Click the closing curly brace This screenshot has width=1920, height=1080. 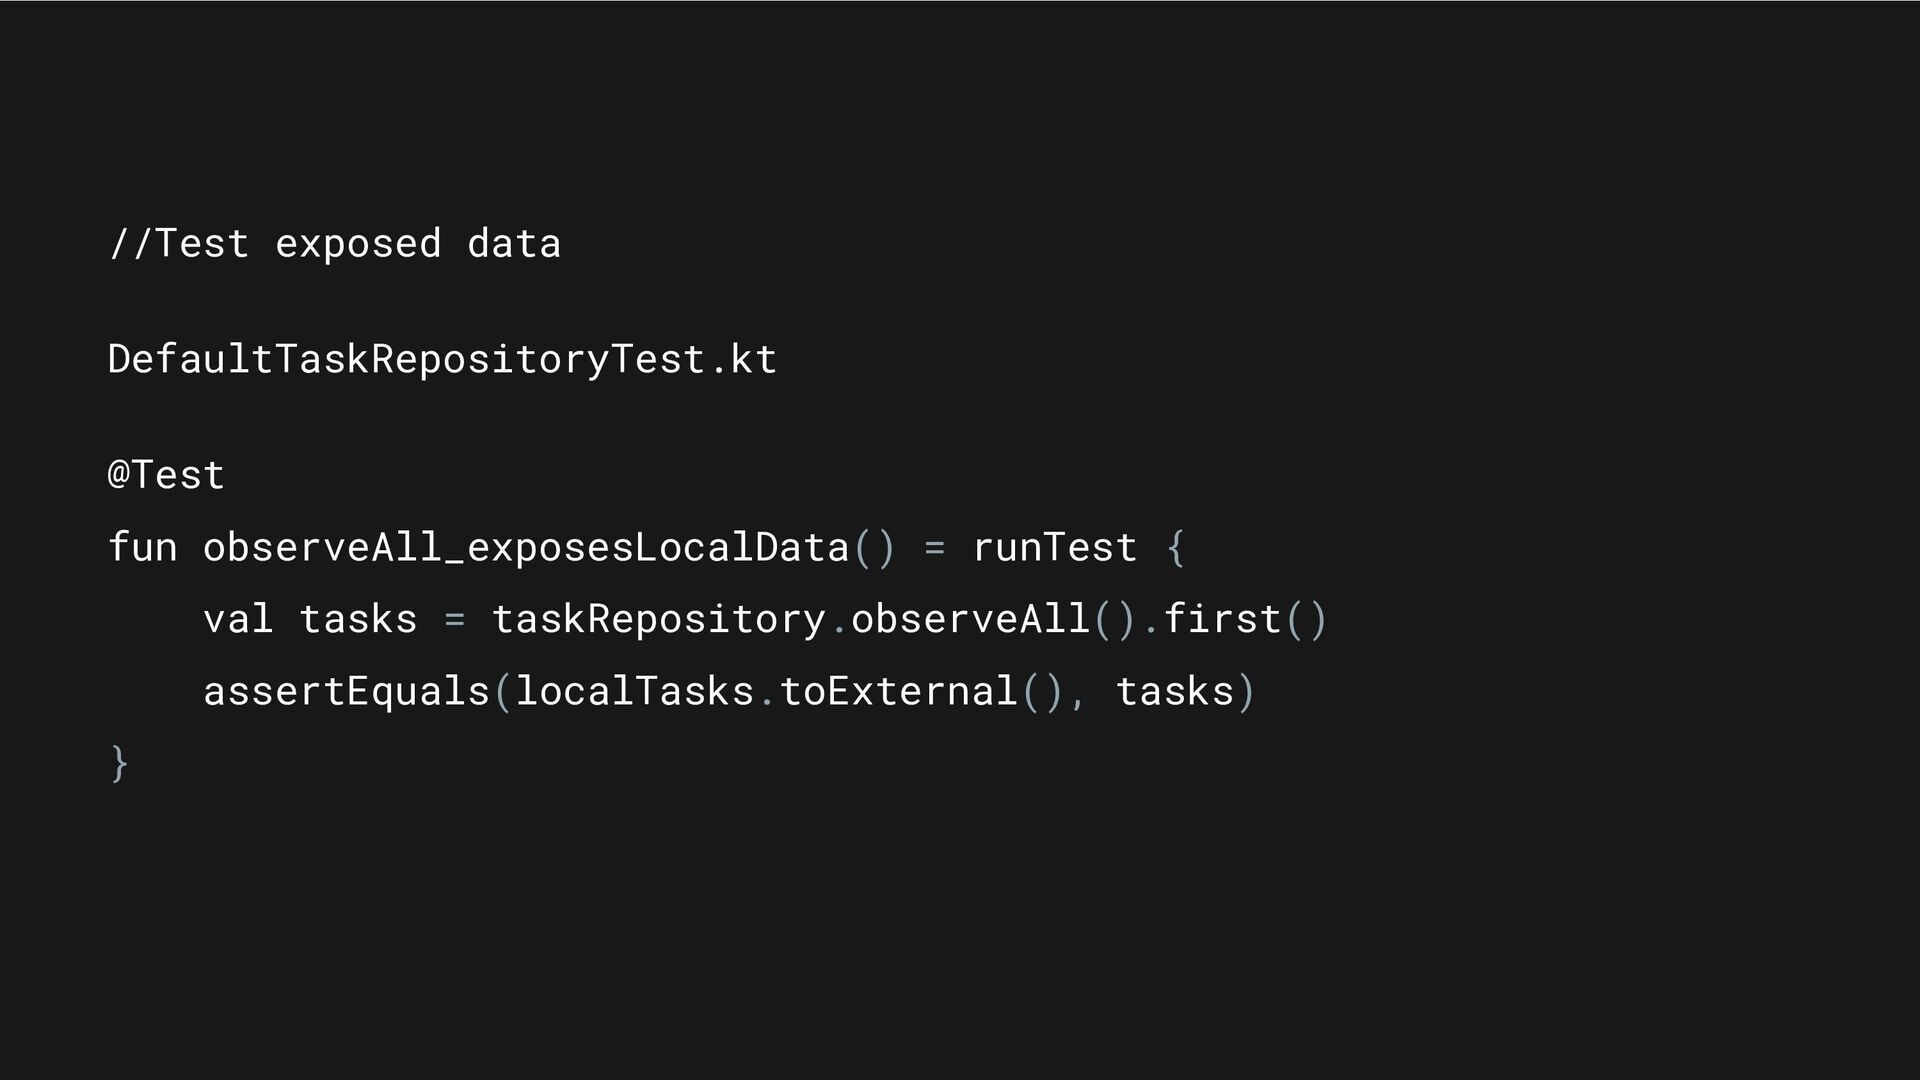[x=119, y=763]
